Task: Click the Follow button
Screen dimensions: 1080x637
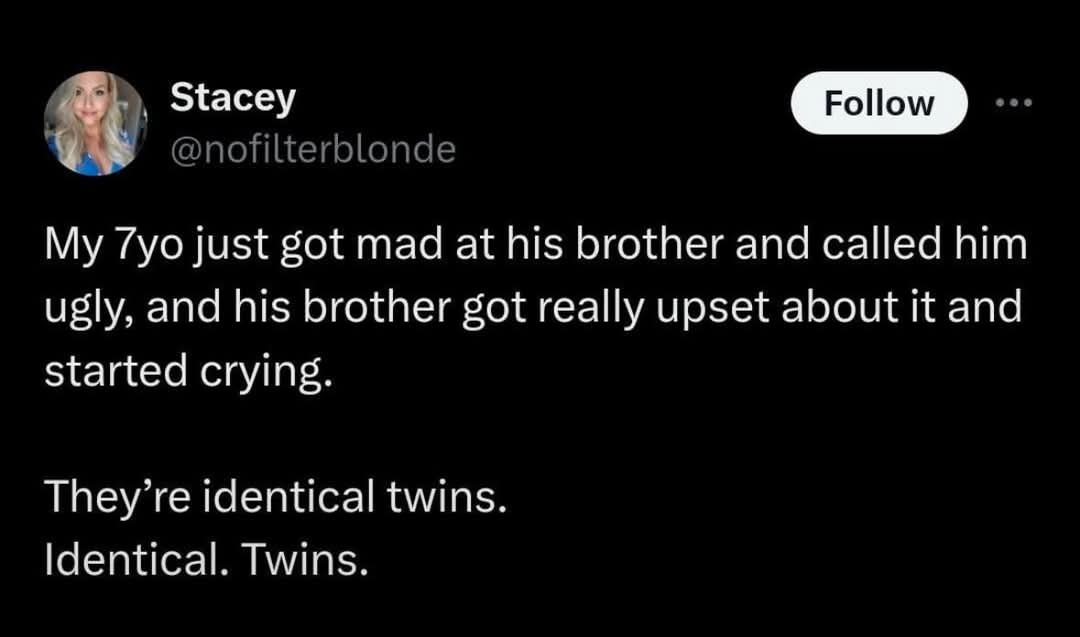Action: [x=879, y=103]
